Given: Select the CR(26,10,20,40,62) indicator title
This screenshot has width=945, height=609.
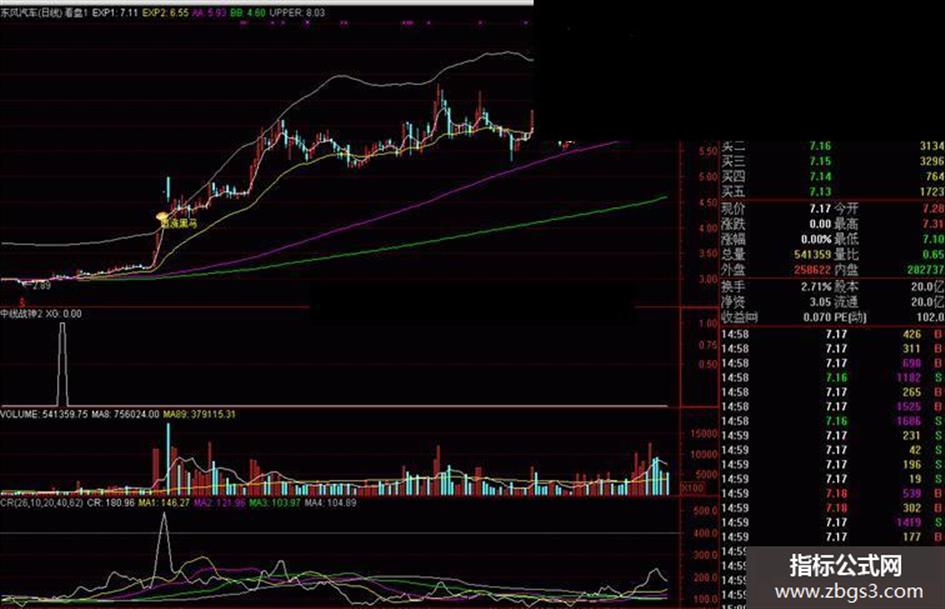Looking at the screenshot, I should (42, 502).
